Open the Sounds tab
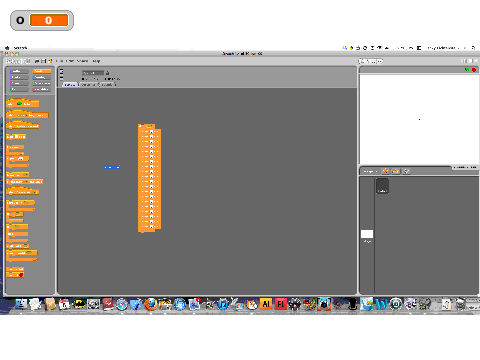The width and height of the screenshot is (480, 360). pyautogui.click(x=107, y=85)
